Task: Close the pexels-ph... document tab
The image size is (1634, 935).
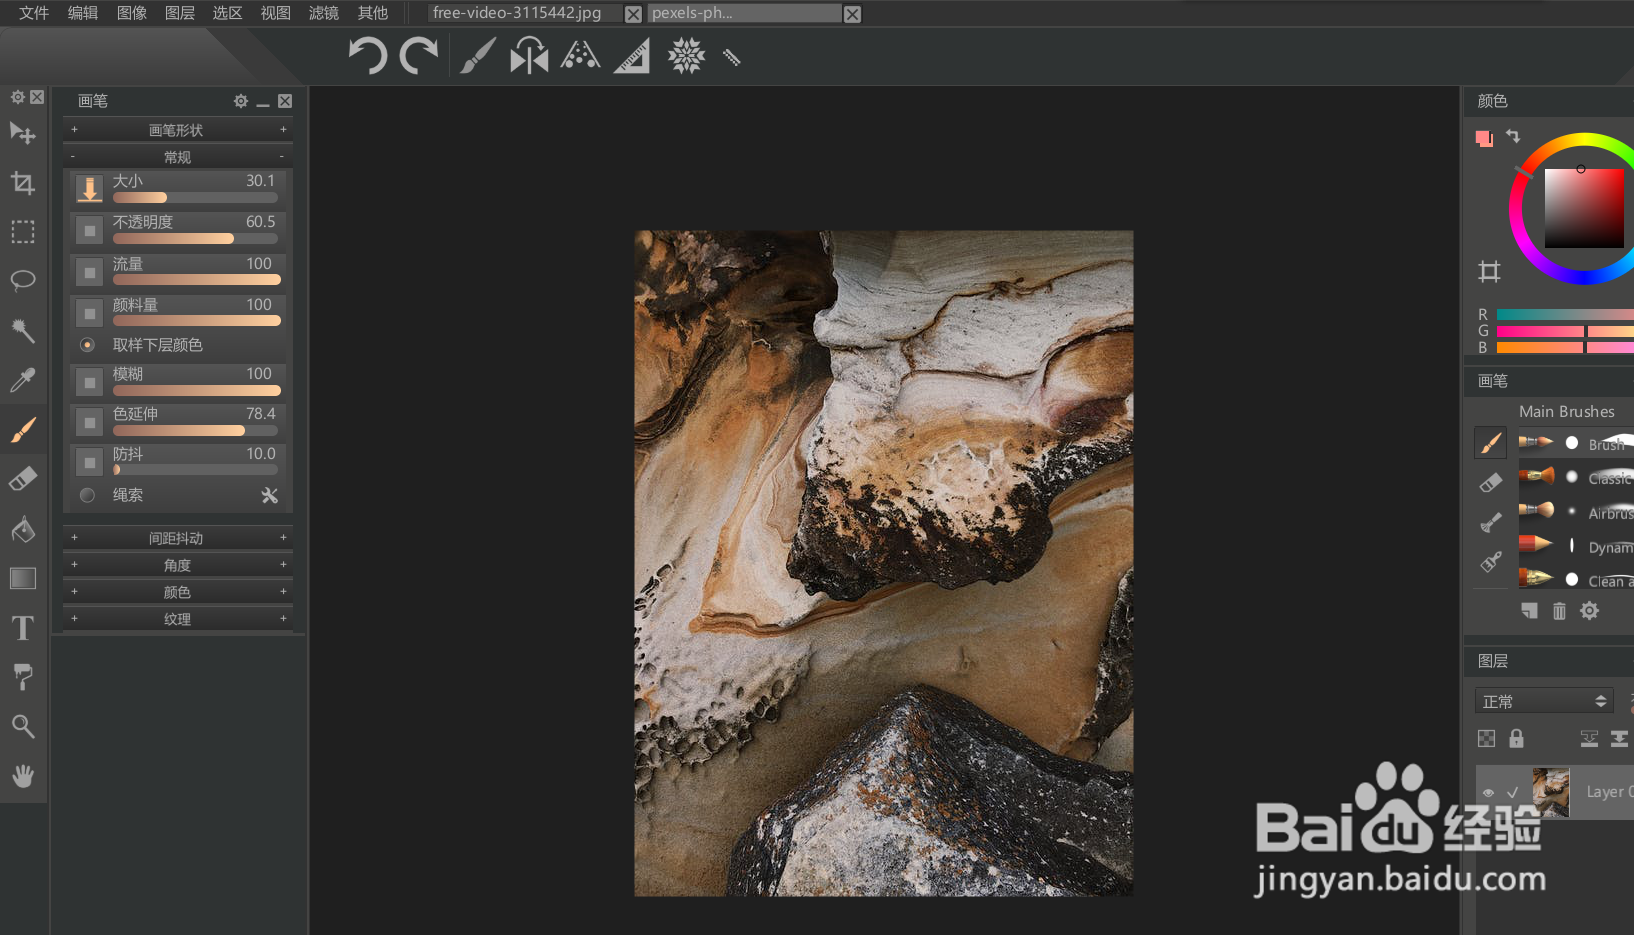Action: coord(852,14)
